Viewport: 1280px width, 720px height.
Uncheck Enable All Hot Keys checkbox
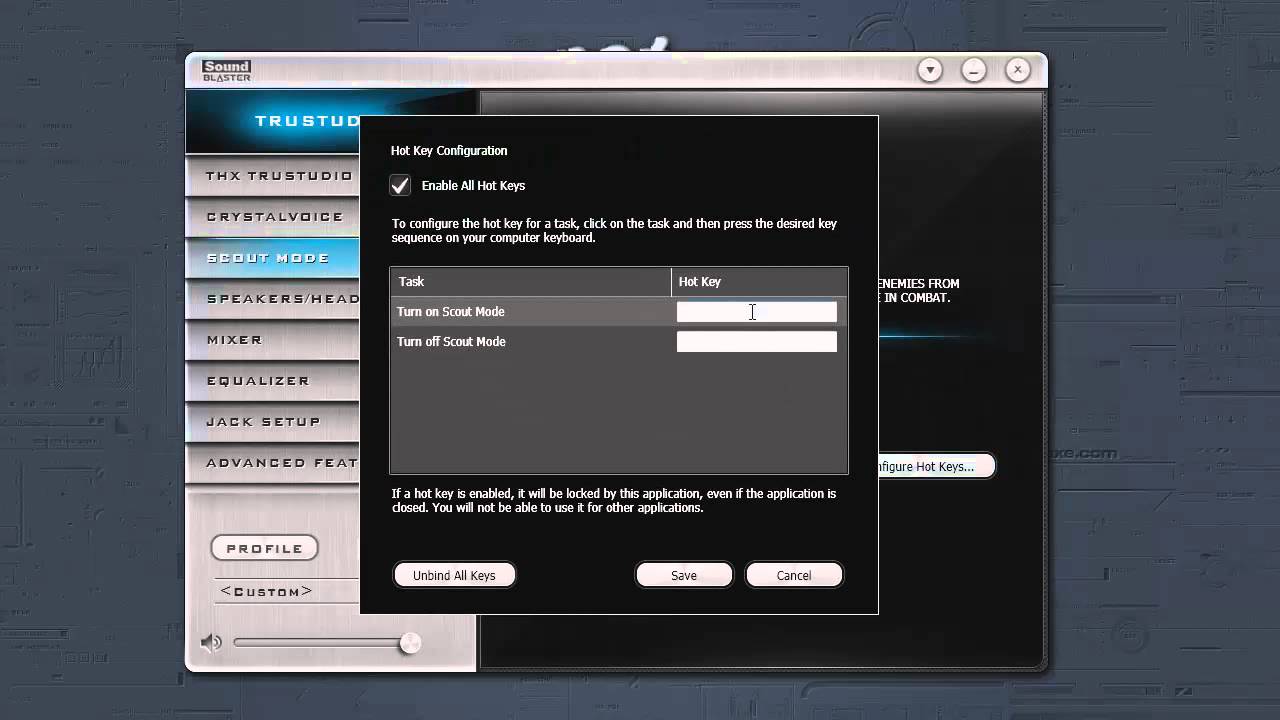tap(400, 185)
